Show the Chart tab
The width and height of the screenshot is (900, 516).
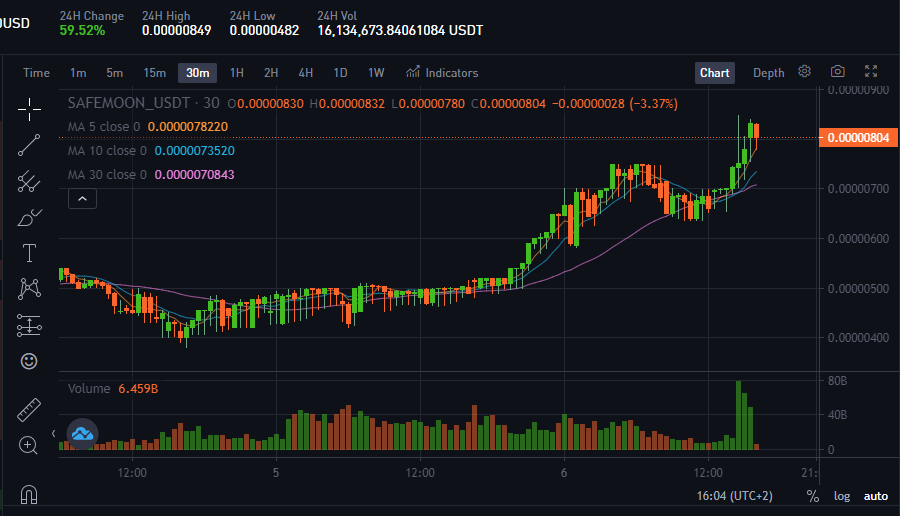715,73
